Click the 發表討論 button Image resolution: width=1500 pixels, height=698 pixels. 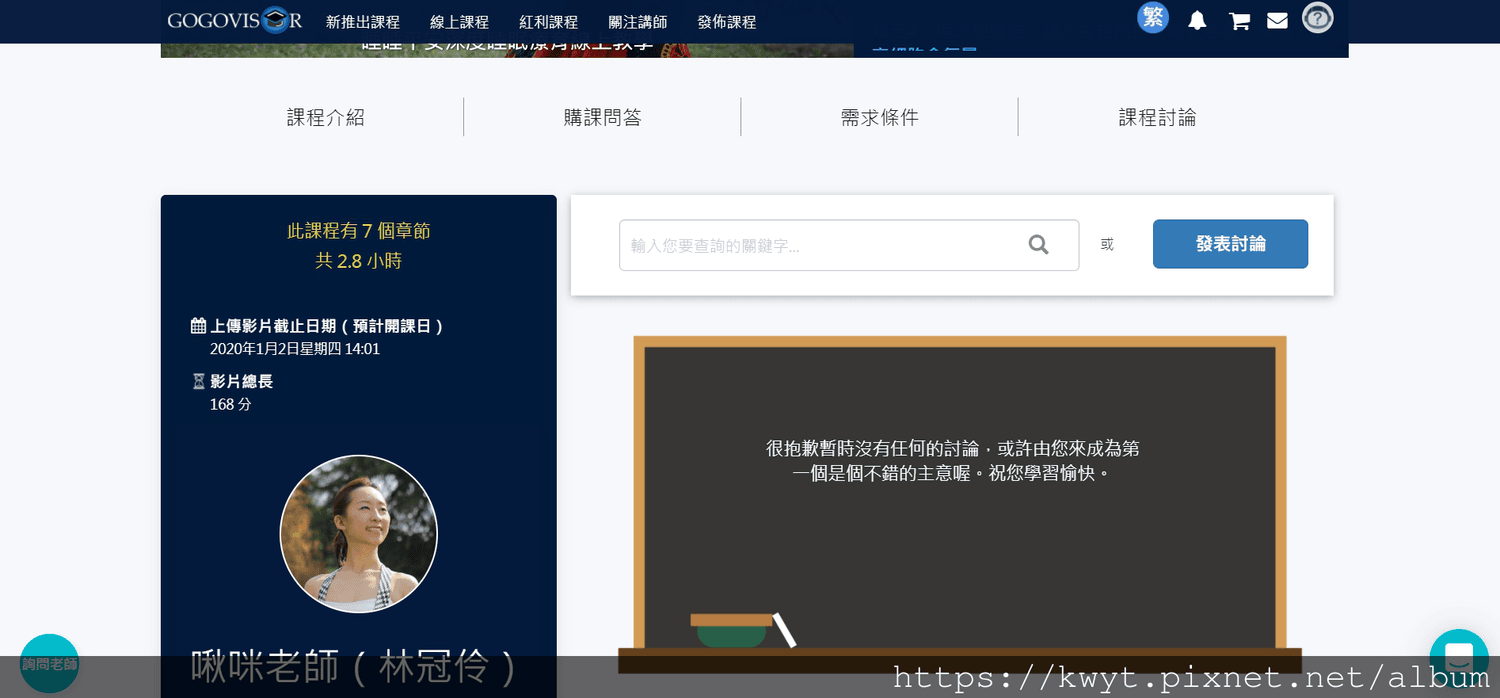(x=1230, y=244)
